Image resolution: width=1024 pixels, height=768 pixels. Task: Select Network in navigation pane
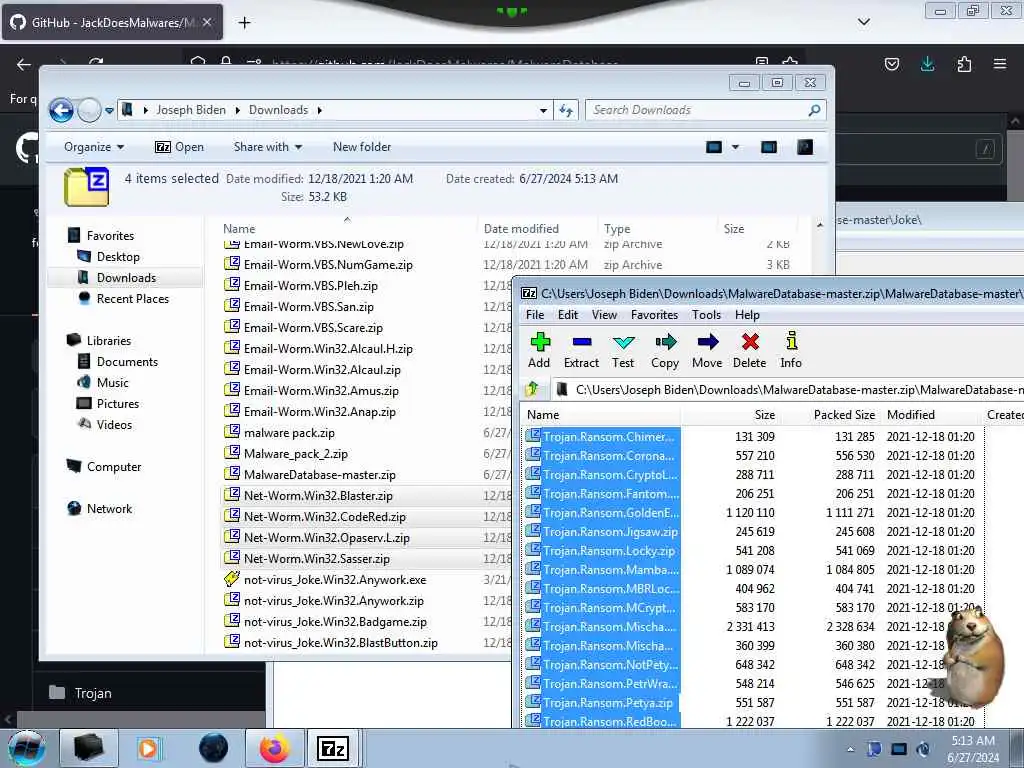pyautogui.click(x=109, y=508)
